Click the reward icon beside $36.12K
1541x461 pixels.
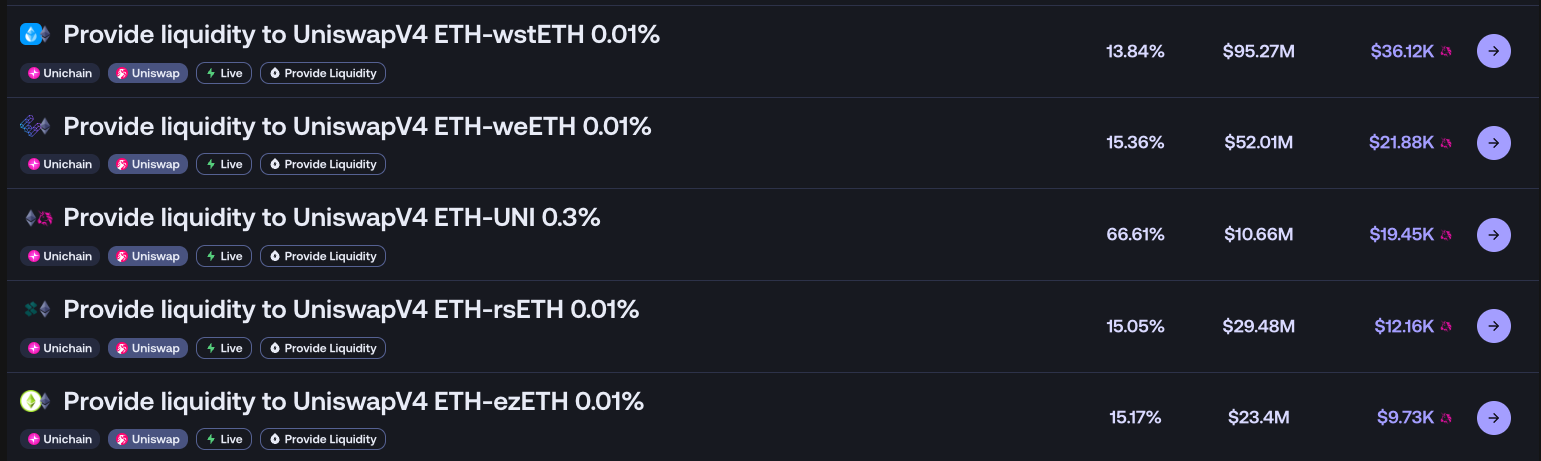pos(1446,51)
